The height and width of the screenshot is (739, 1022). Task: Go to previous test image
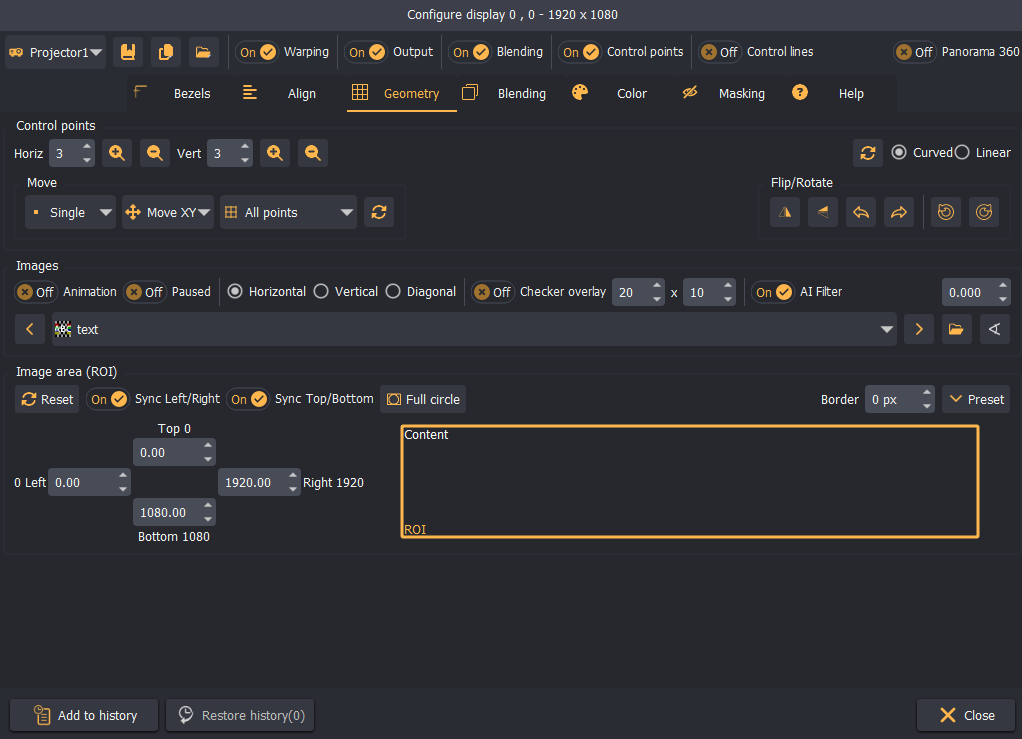30,329
